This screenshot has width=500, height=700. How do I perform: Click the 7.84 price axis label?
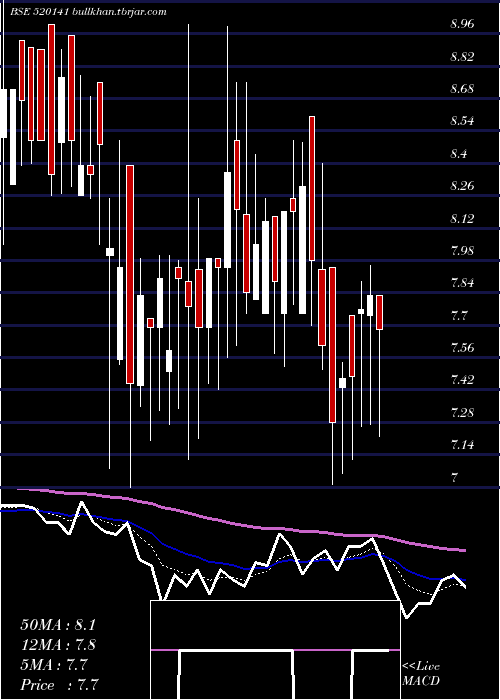tap(462, 283)
